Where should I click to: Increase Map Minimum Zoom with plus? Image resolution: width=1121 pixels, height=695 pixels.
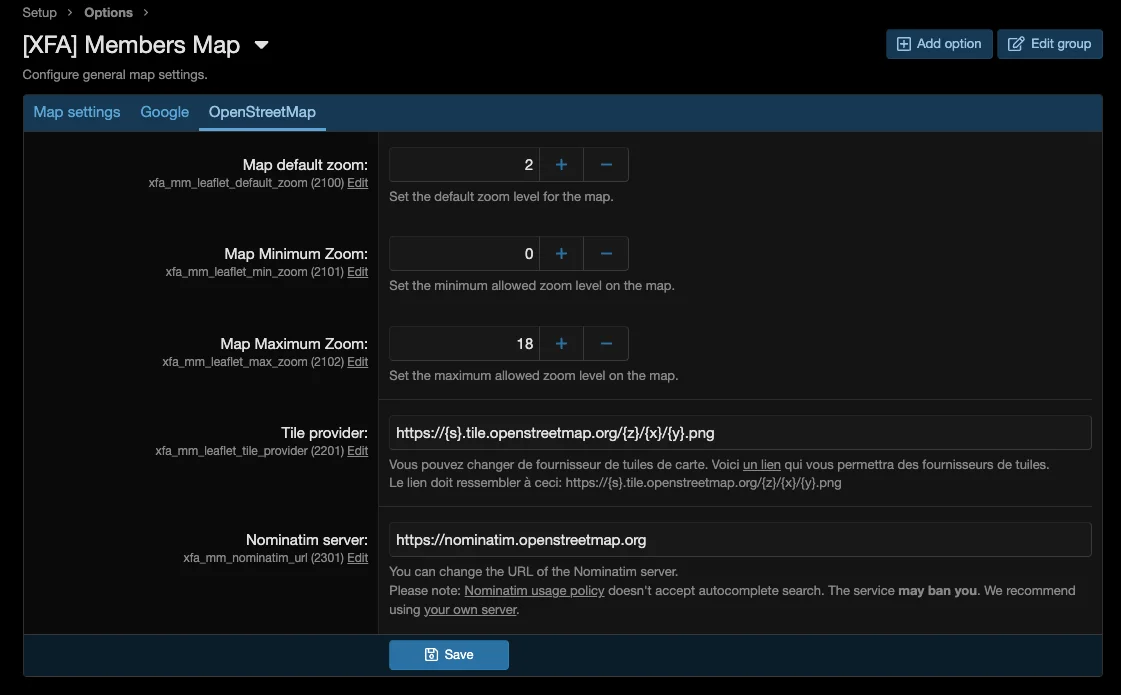[x=561, y=254]
